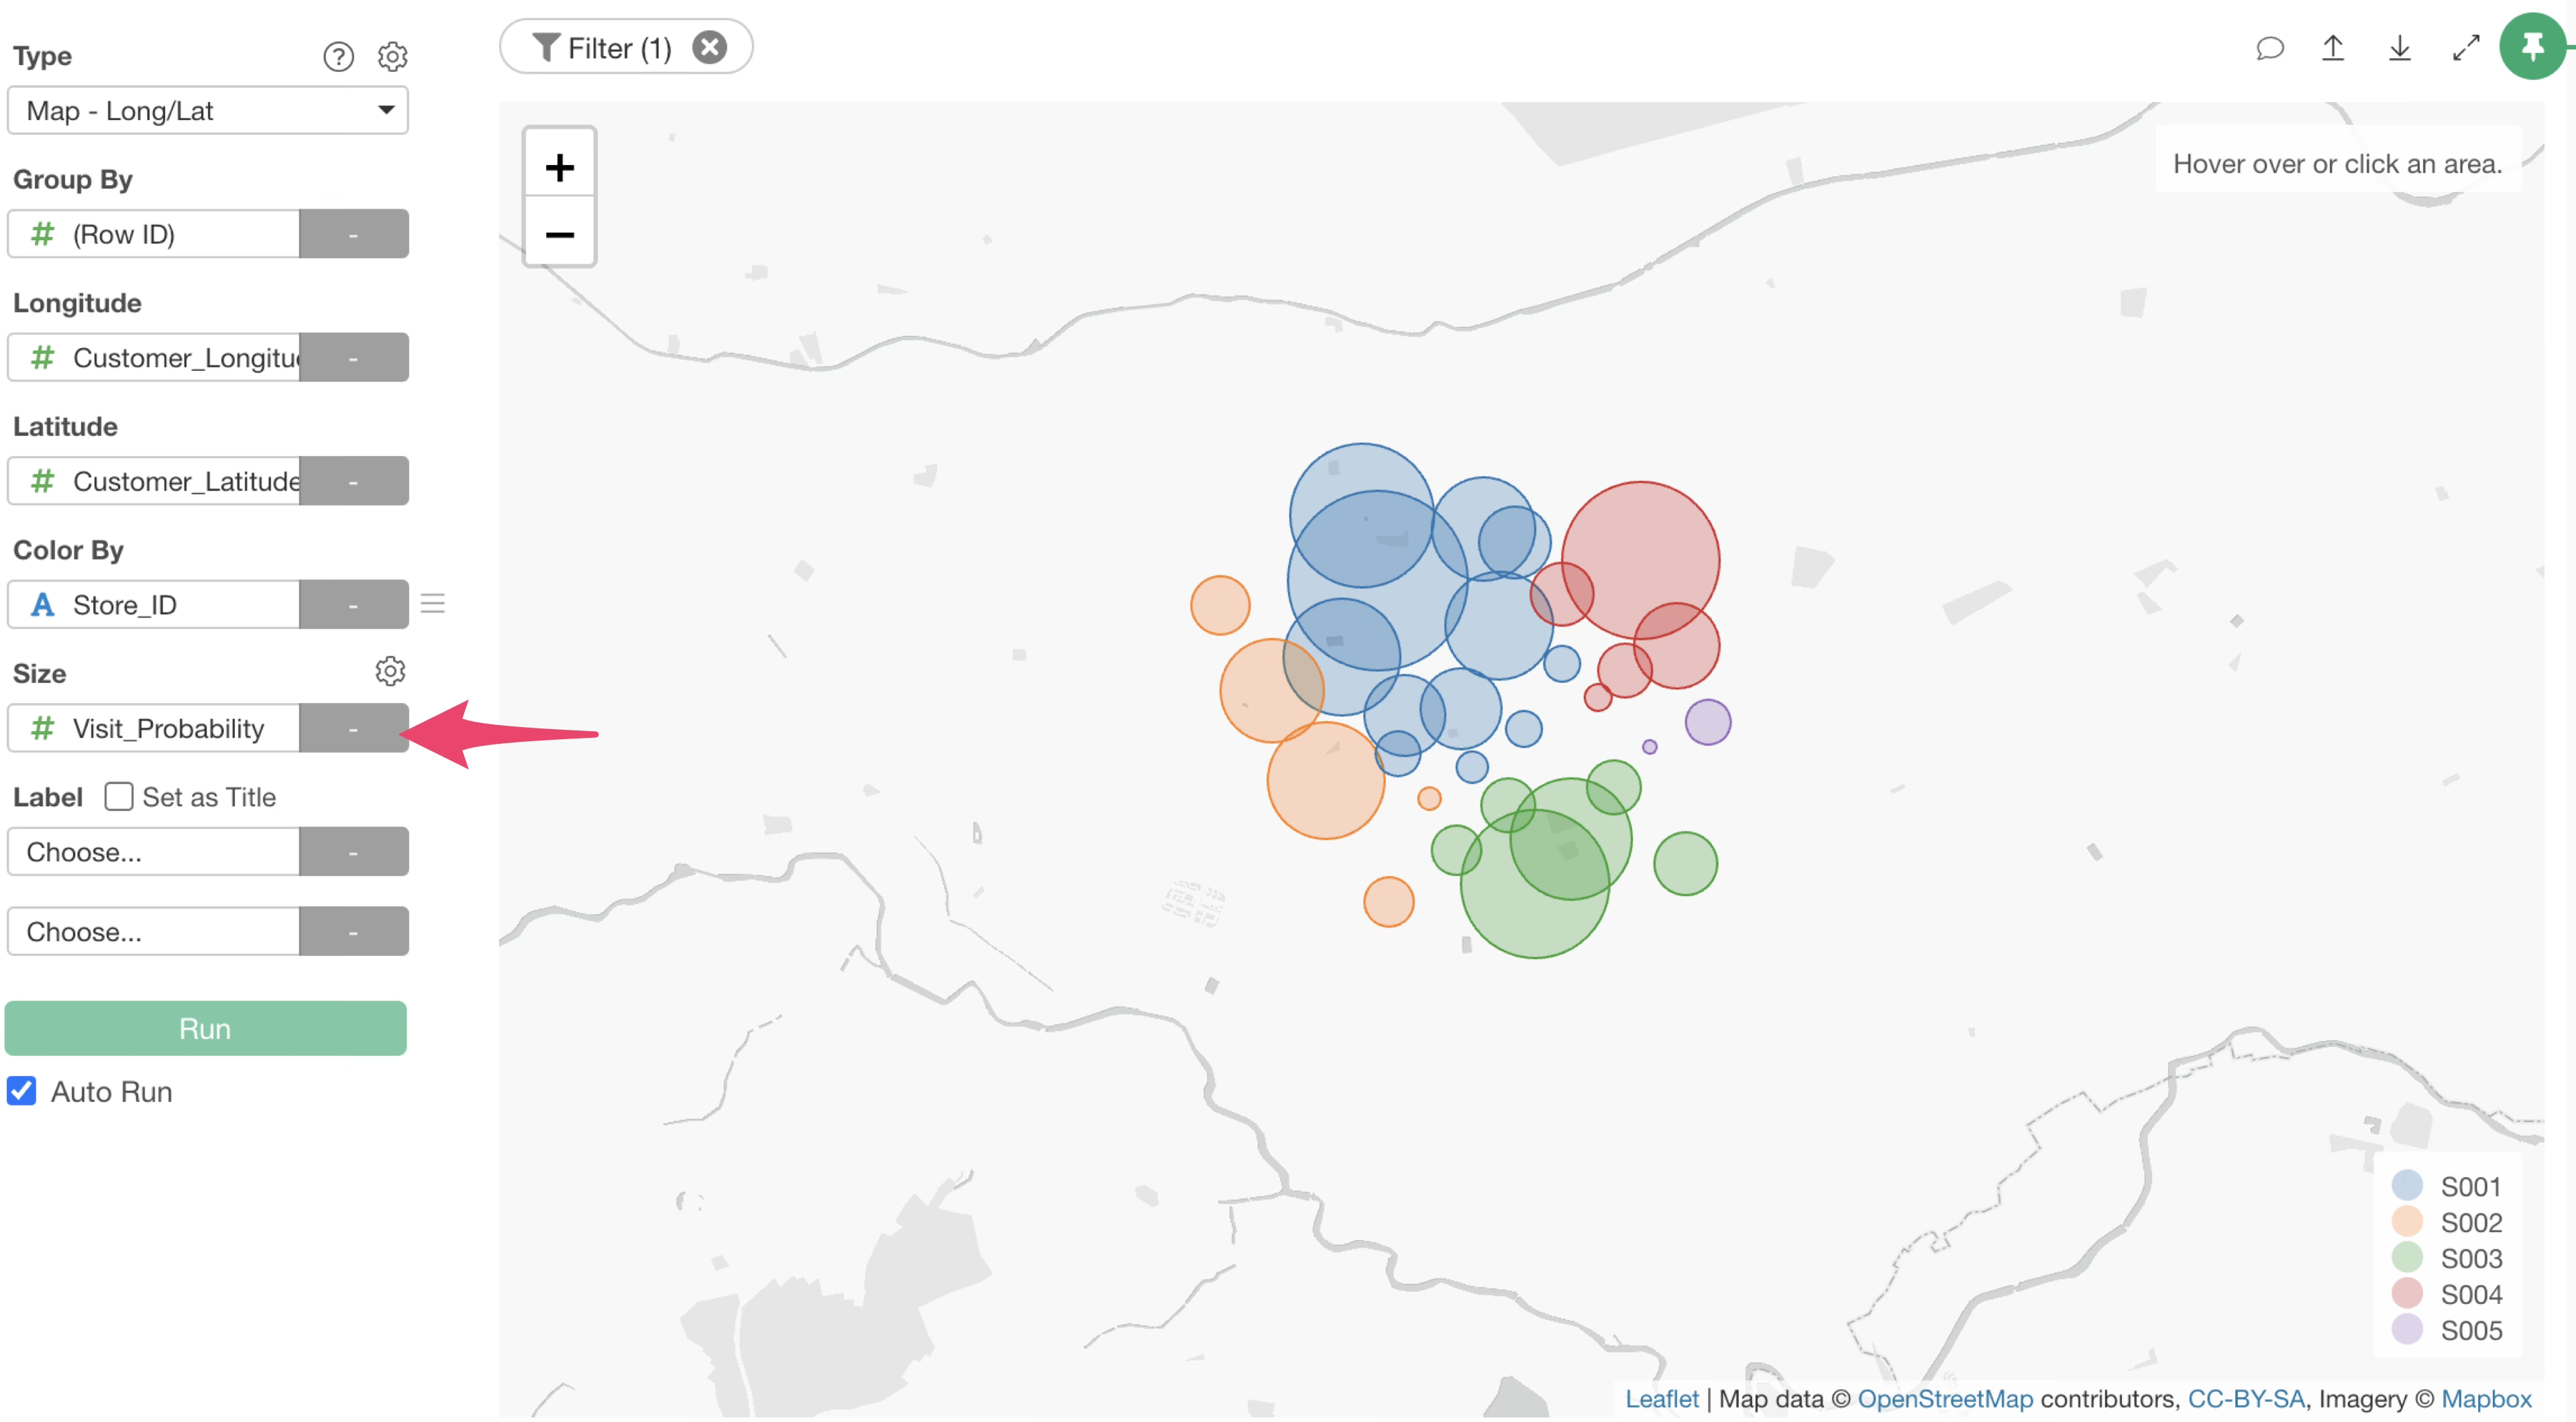
Task: Open Color By options menu icon
Action: (432, 604)
